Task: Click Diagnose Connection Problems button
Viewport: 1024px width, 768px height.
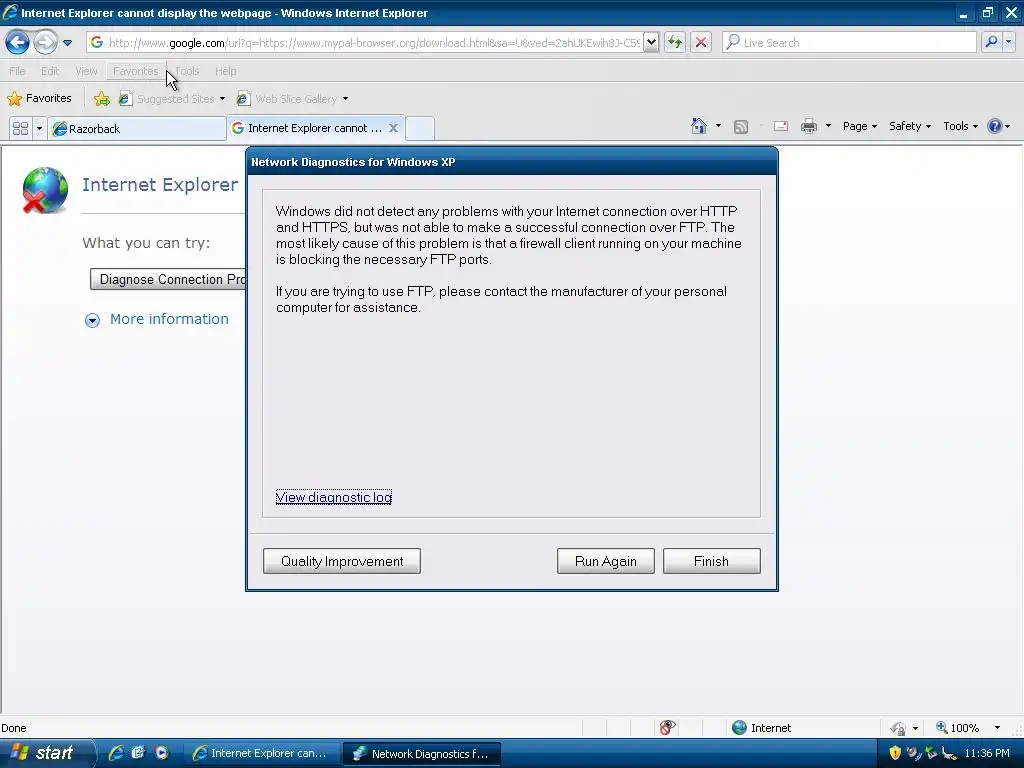Action: pyautogui.click(x=168, y=280)
